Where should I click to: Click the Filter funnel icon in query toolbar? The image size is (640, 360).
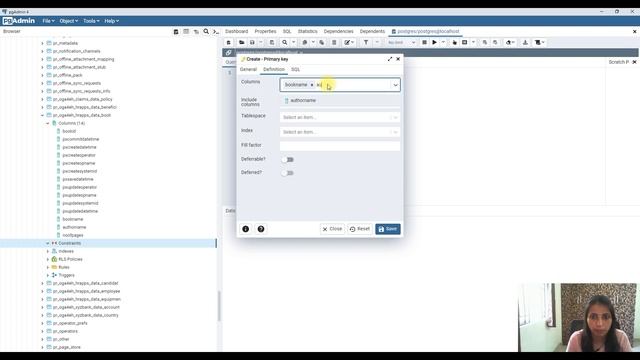tap(366, 42)
